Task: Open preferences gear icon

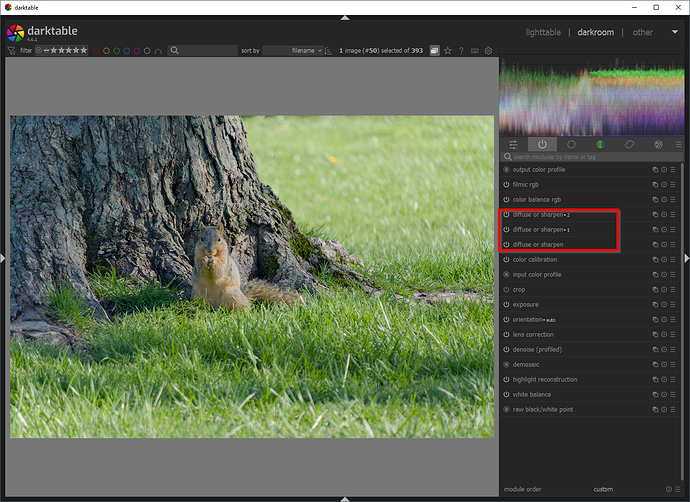Action: coord(488,51)
